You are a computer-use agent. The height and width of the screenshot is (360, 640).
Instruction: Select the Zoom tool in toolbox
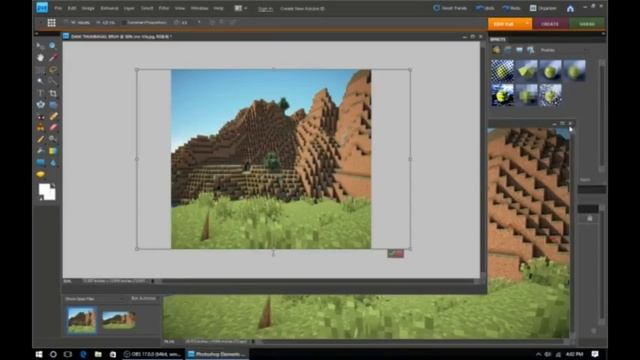click(x=53, y=46)
